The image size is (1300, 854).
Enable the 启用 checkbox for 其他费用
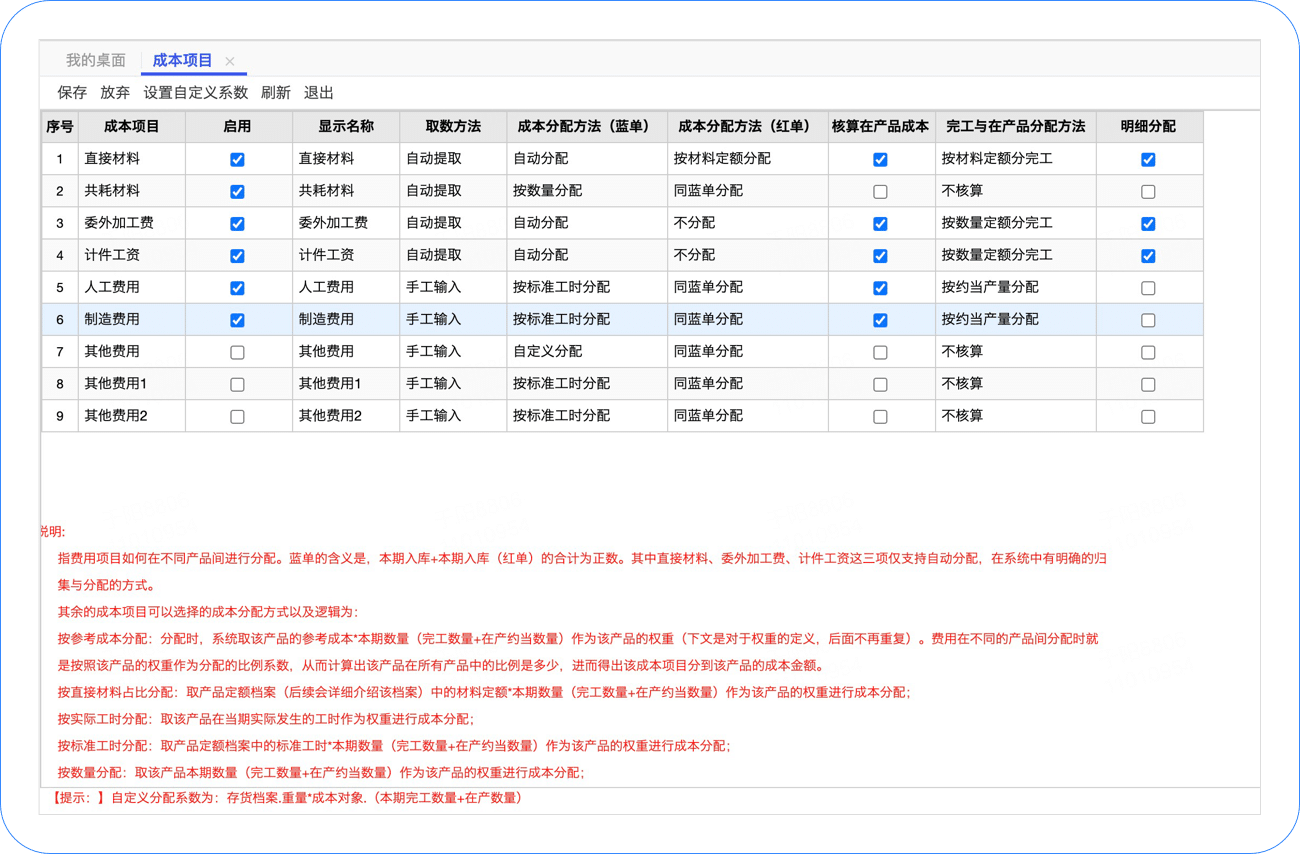coord(237,352)
